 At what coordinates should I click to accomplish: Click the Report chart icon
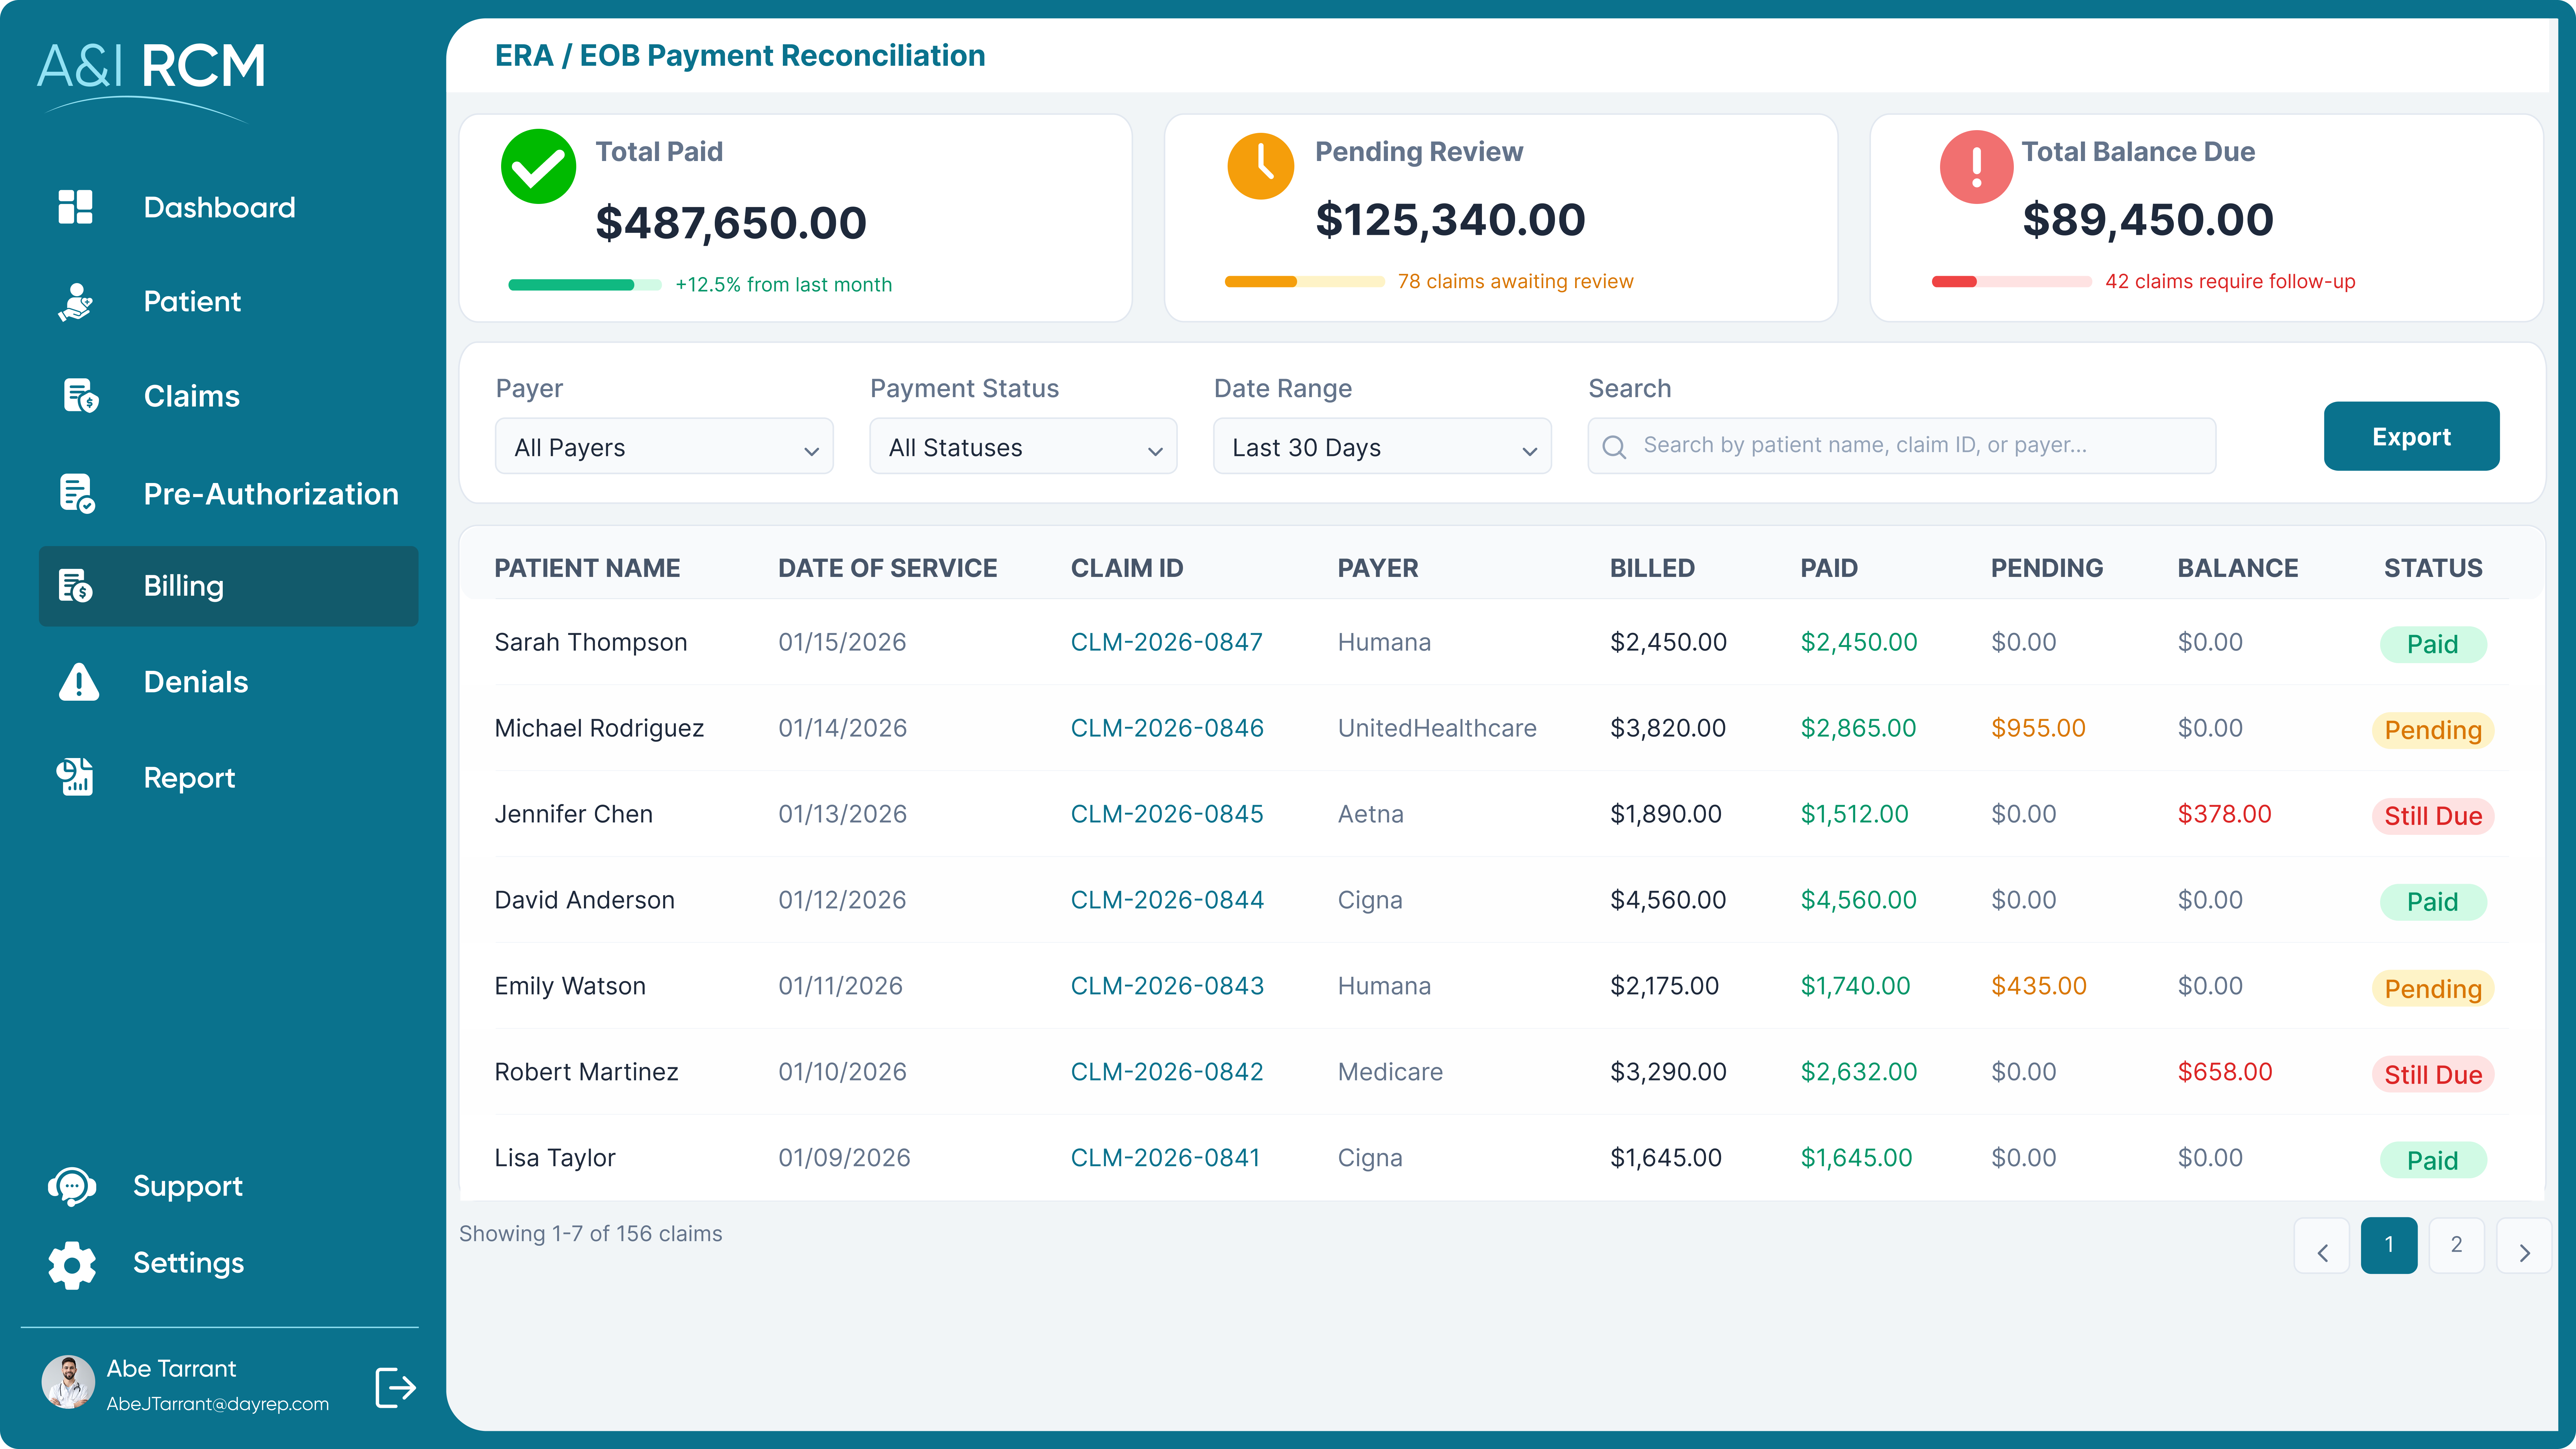75,777
